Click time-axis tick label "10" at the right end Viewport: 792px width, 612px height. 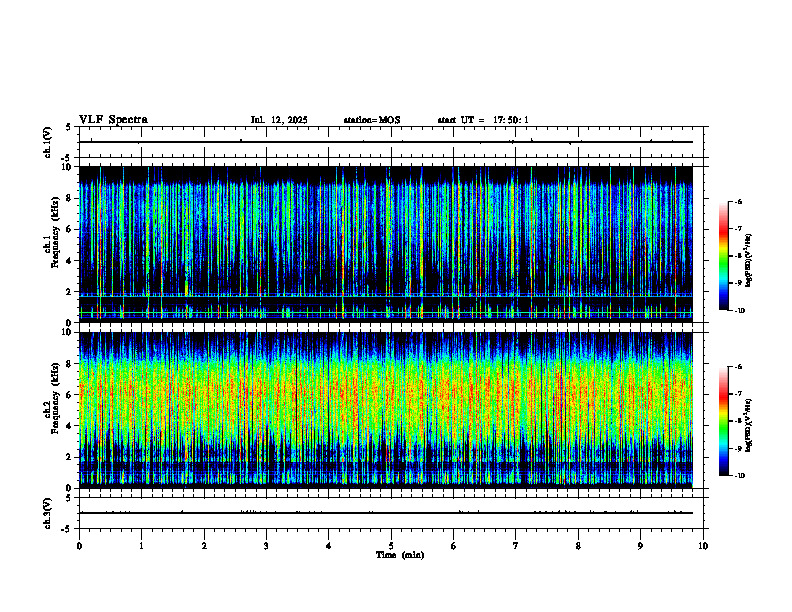(703, 546)
